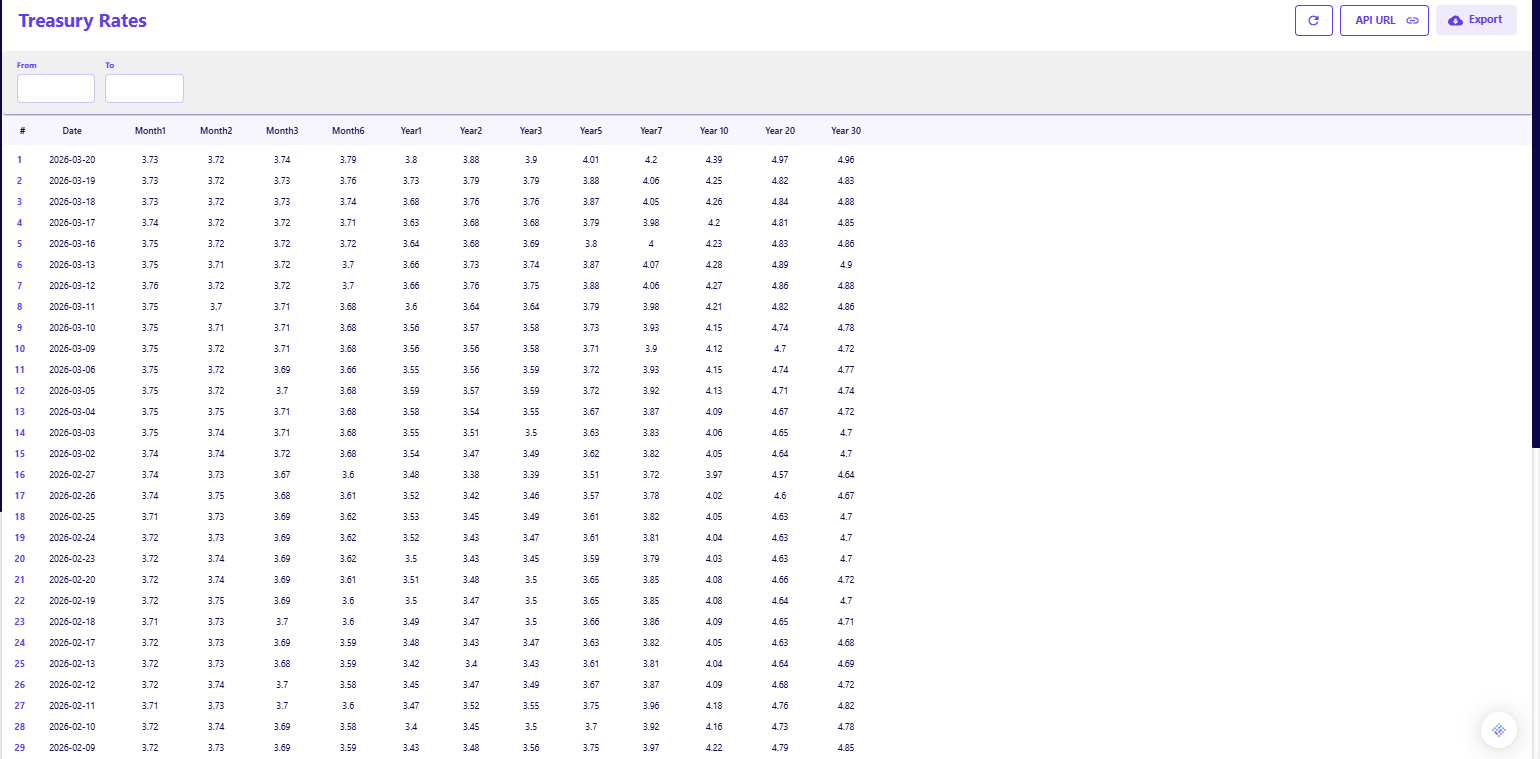The height and width of the screenshot is (759, 1540).
Task: Click the cloud download icon on Export
Action: (x=1455, y=20)
